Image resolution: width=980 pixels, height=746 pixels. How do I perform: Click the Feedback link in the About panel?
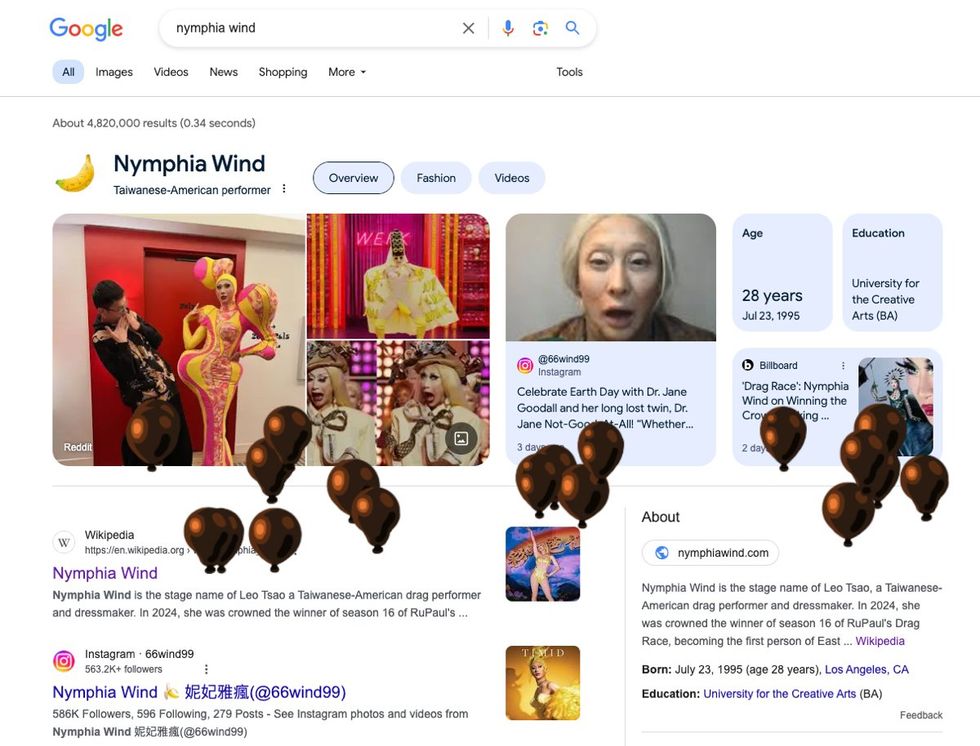click(920, 714)
